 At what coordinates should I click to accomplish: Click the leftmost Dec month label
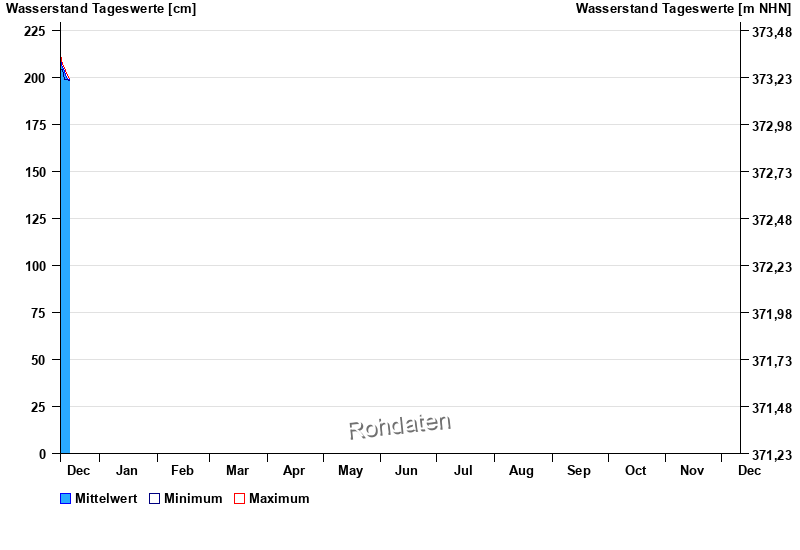coord(78,471)
